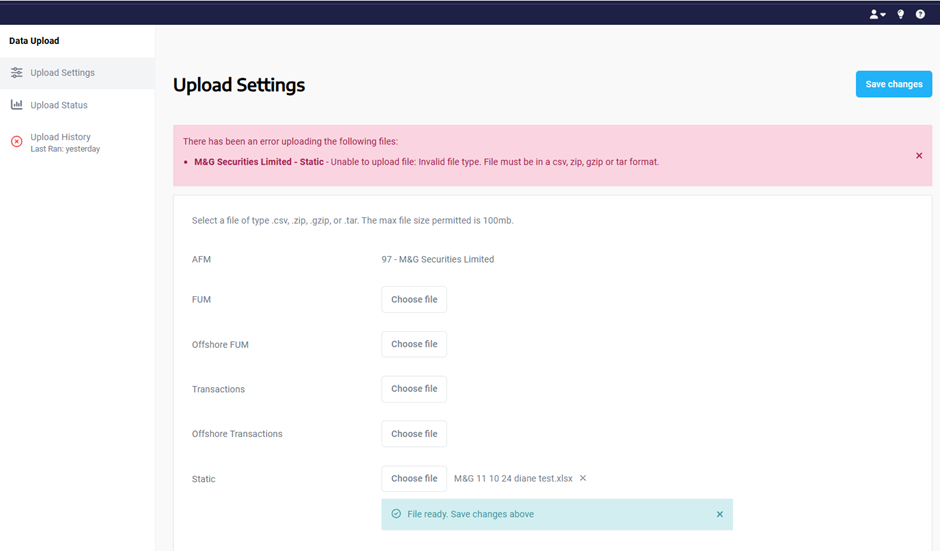Viewport: 940px width, 551px height.
Task: Click the green checkmark File ready icon
Action: coord(396,514)
